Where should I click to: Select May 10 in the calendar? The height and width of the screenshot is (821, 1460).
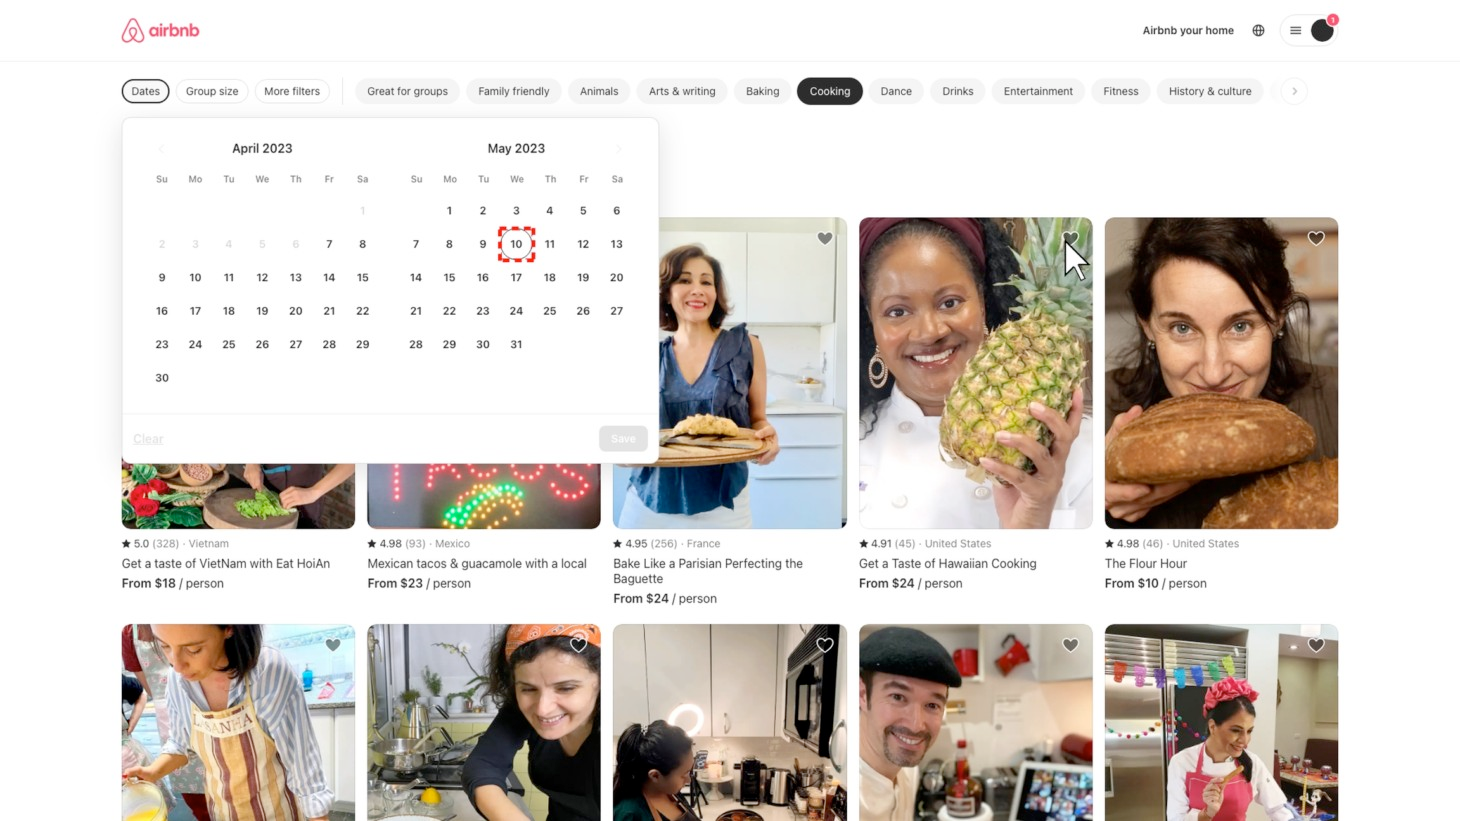516,244
